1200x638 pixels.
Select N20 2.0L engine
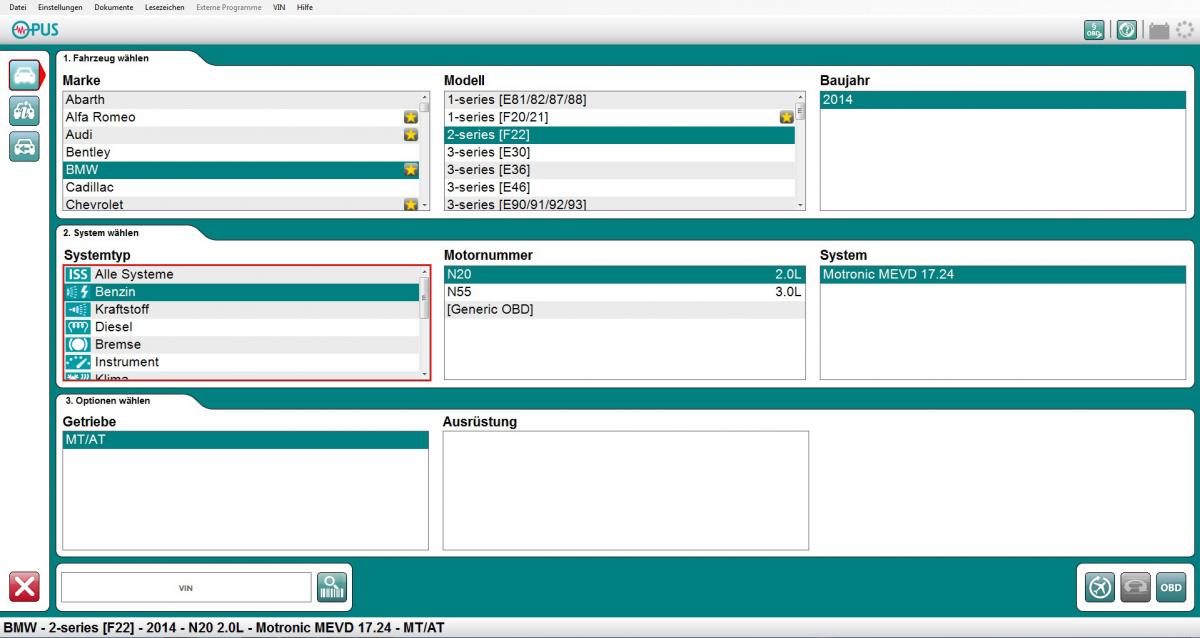pyautogui.click(x=624, y=274)
